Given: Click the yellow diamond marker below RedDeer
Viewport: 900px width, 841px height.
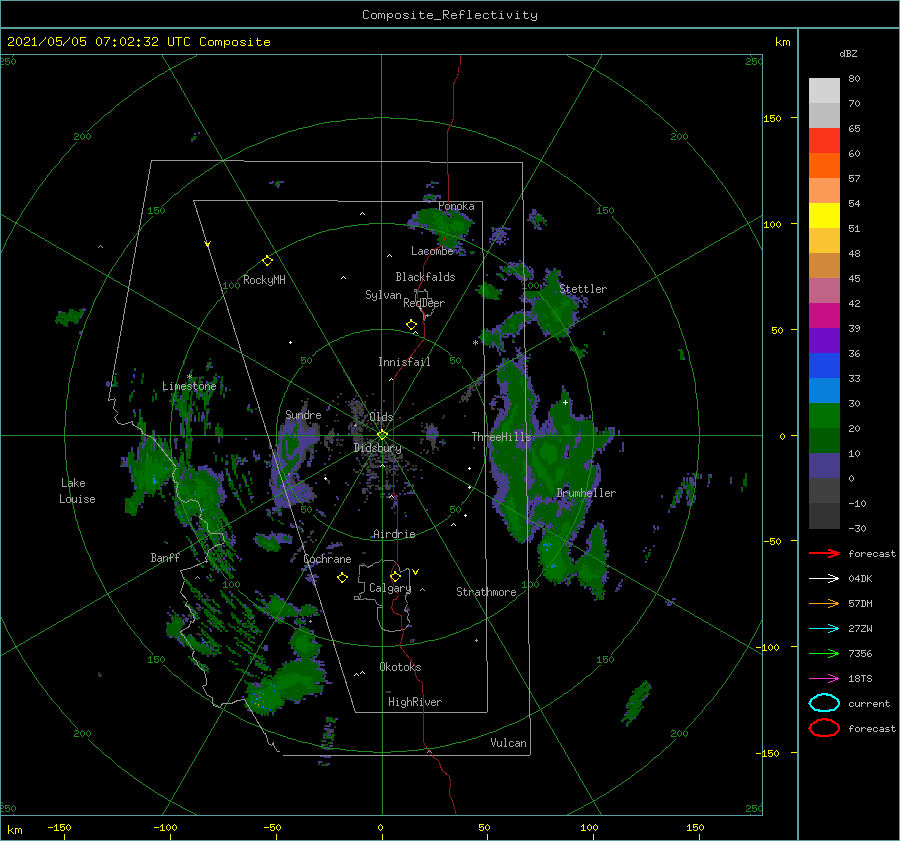Looking at the screenshot, I should [x=411, y=325].
